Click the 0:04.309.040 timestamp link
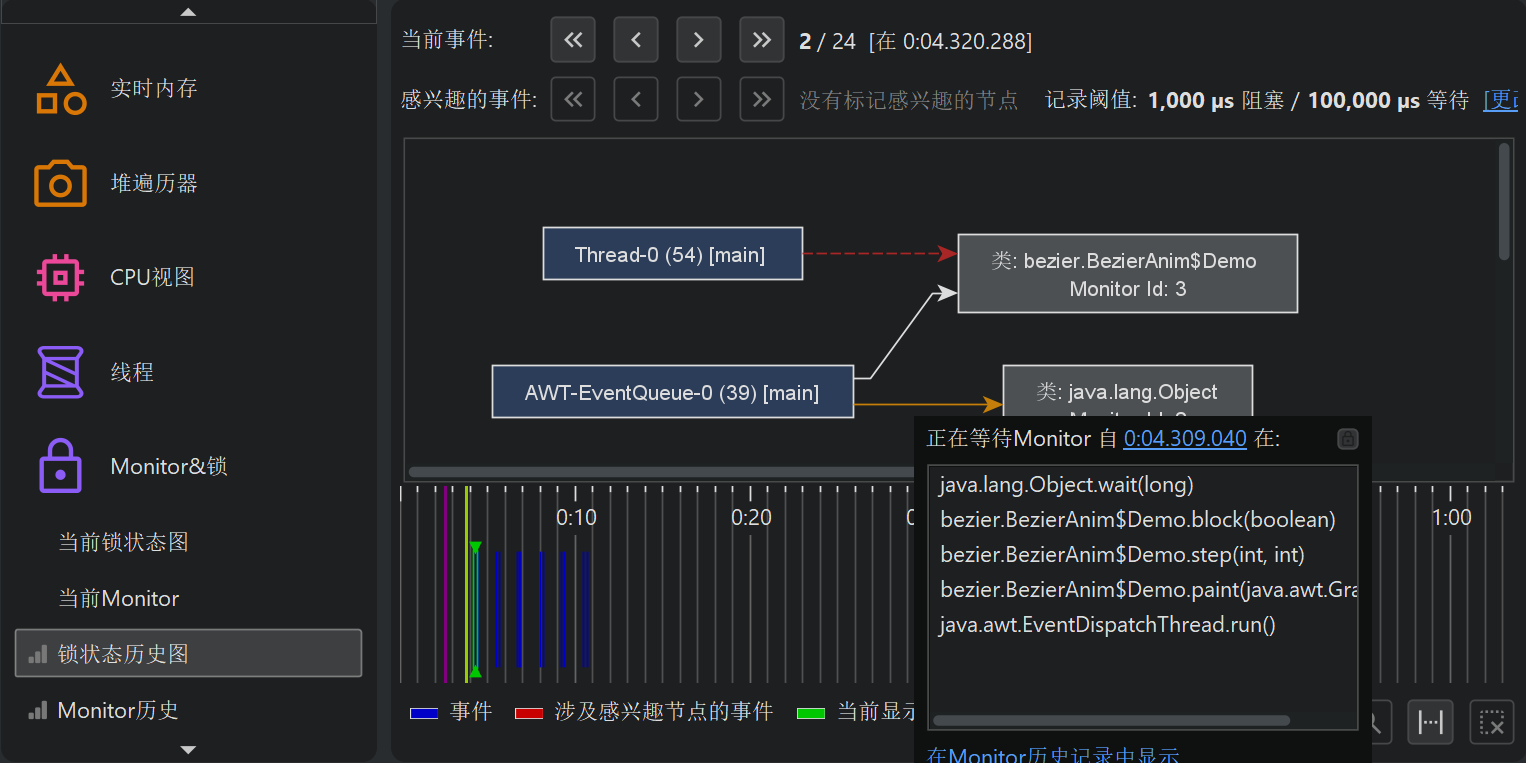This screenshot has height=763, width=1526. 1185,438
